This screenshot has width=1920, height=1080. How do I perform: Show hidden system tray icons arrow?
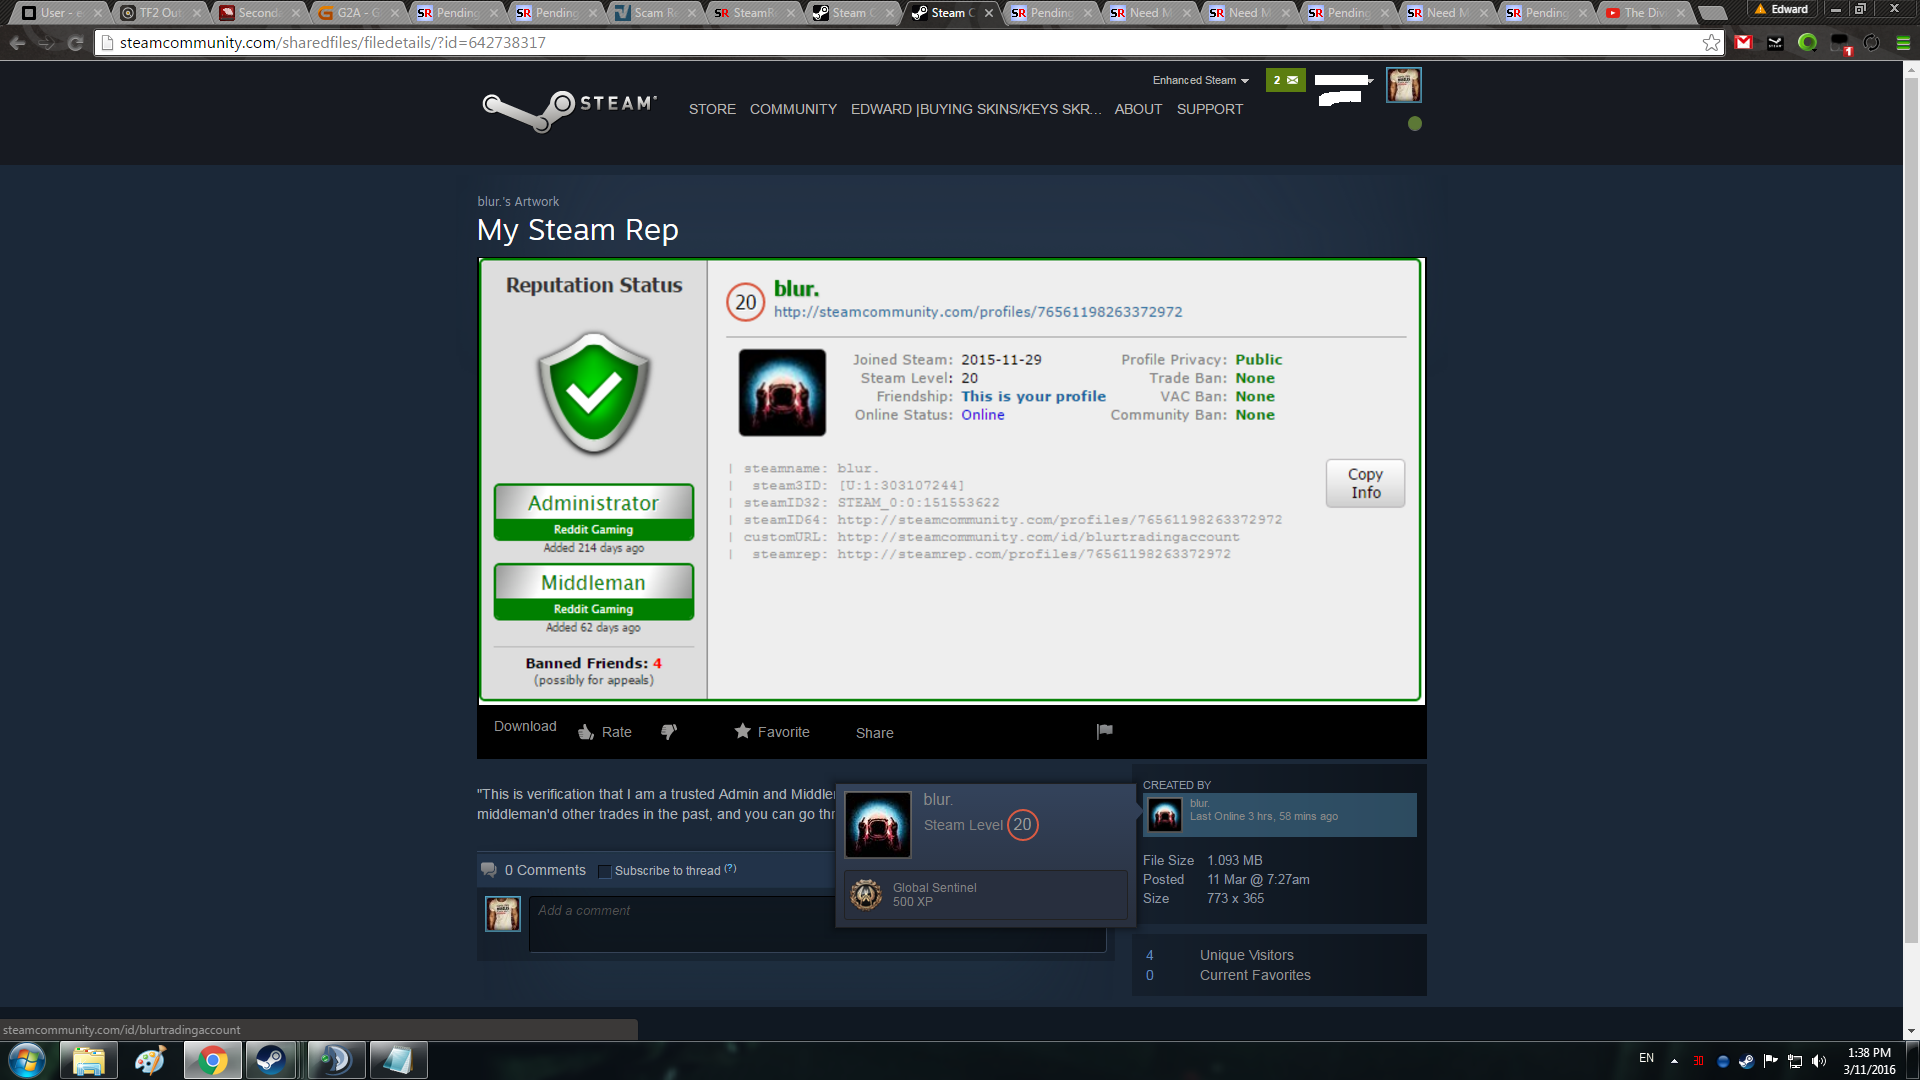[1673, 1060]
